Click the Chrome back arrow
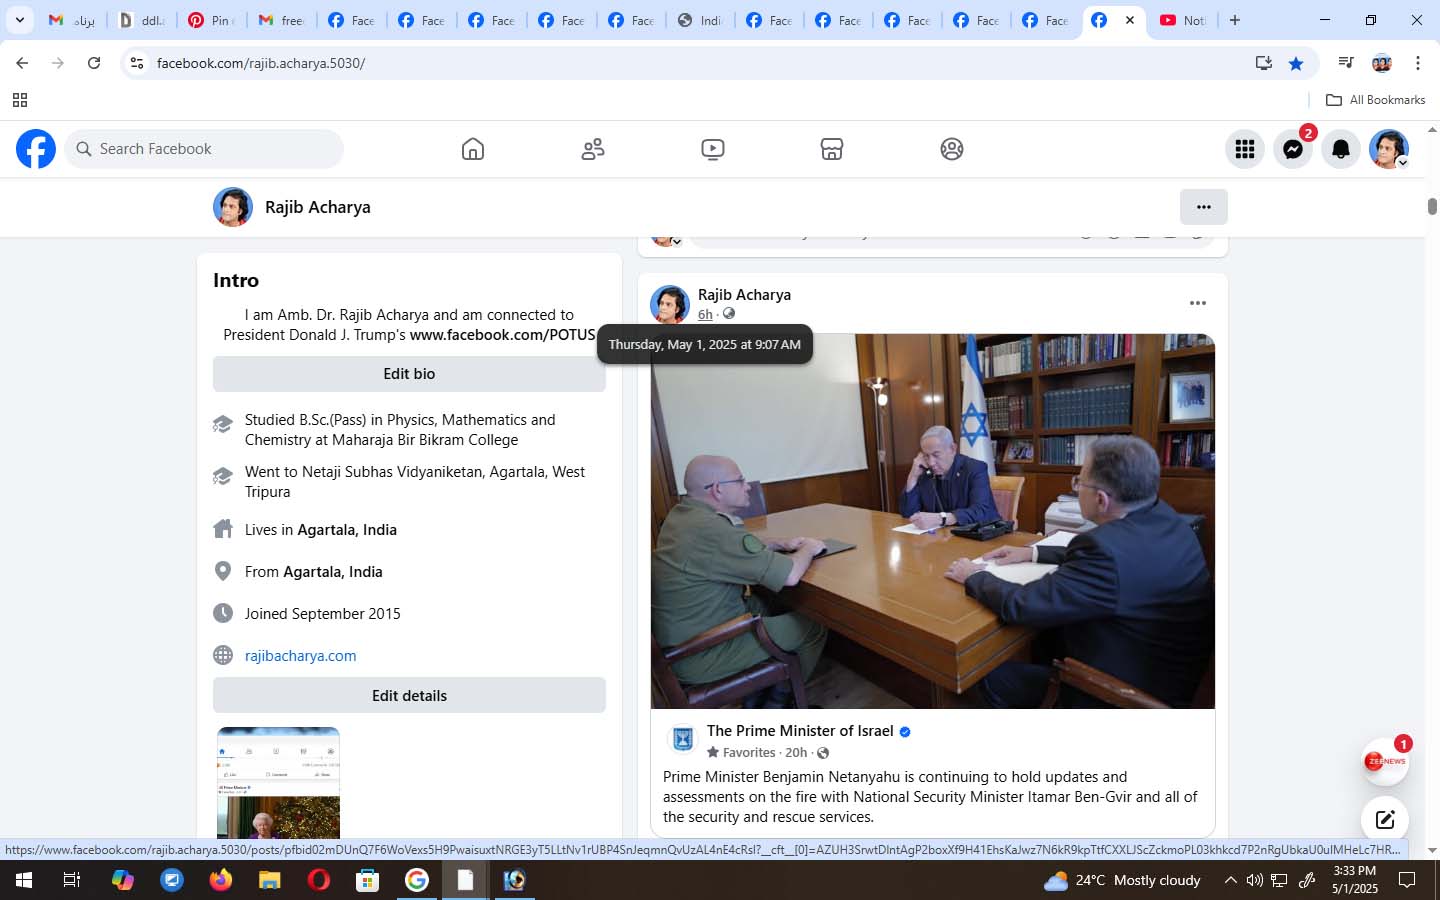This screenshot has height=900, width=1440. point(22,63)
